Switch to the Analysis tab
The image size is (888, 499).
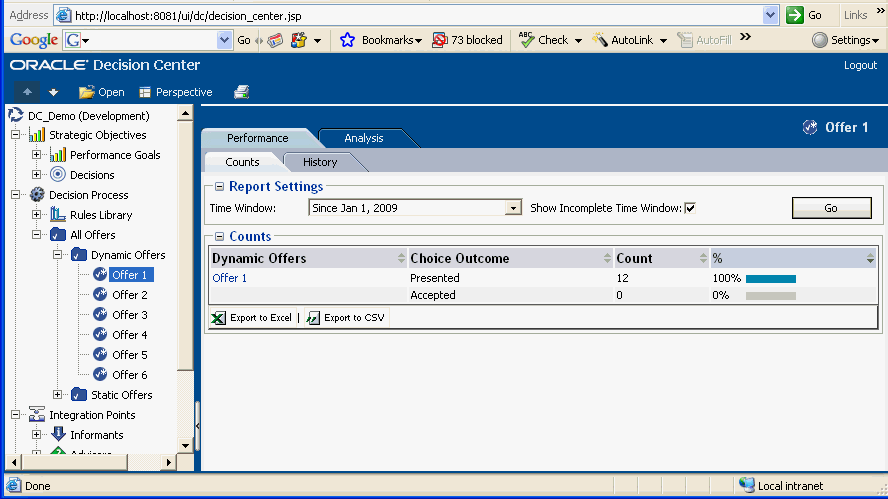pos(364,138)
